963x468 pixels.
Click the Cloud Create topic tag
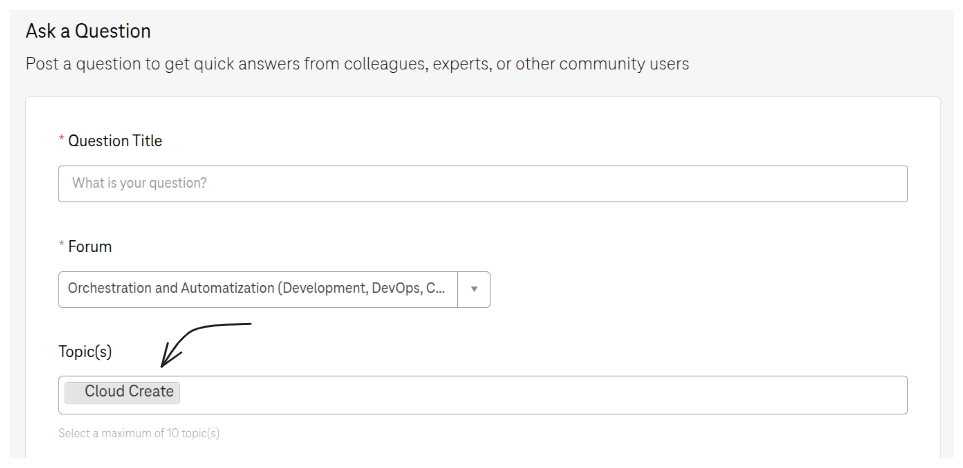tap(129, 392)
